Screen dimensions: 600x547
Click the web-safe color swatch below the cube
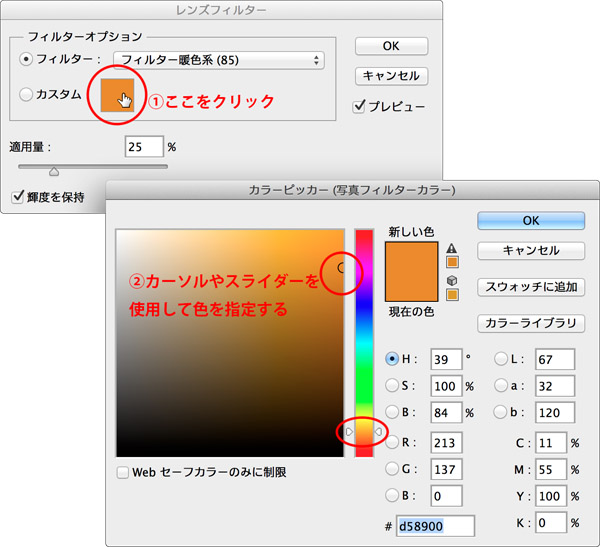click(452, 295)
